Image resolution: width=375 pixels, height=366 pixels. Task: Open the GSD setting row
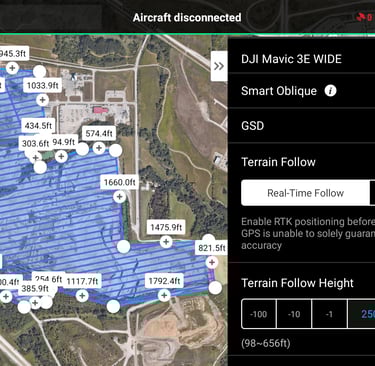(302, 126)
